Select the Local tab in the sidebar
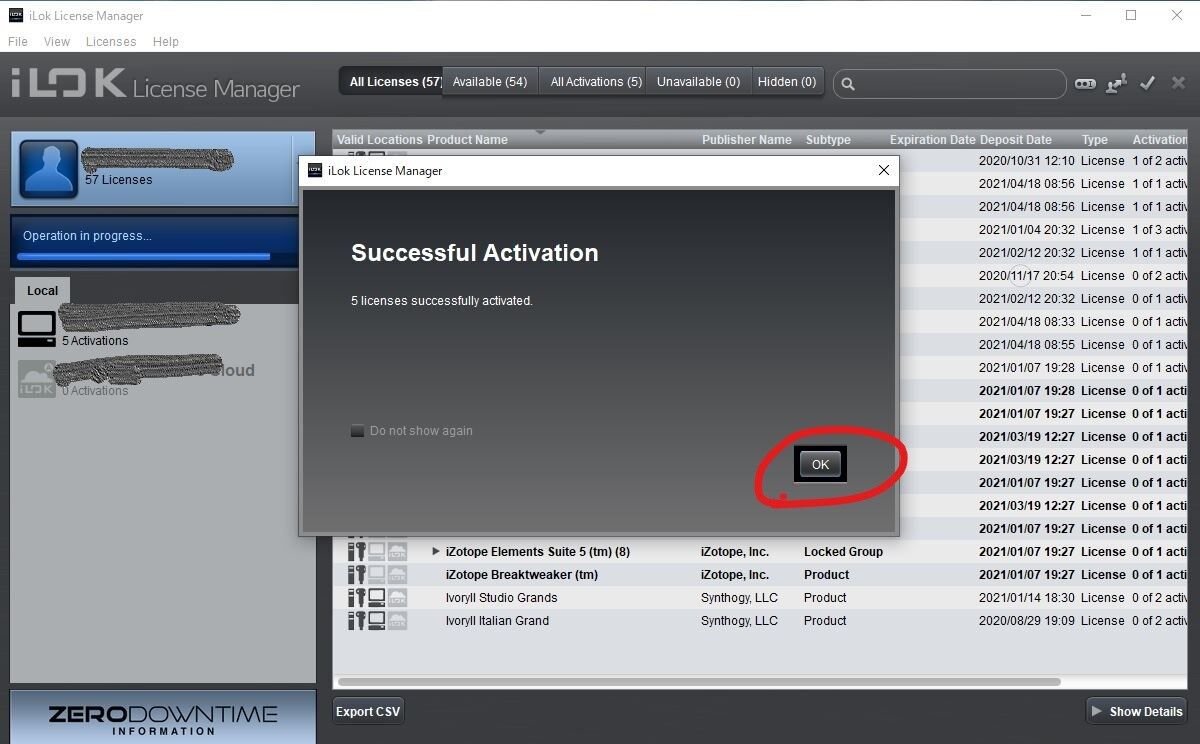 point(42,291)
